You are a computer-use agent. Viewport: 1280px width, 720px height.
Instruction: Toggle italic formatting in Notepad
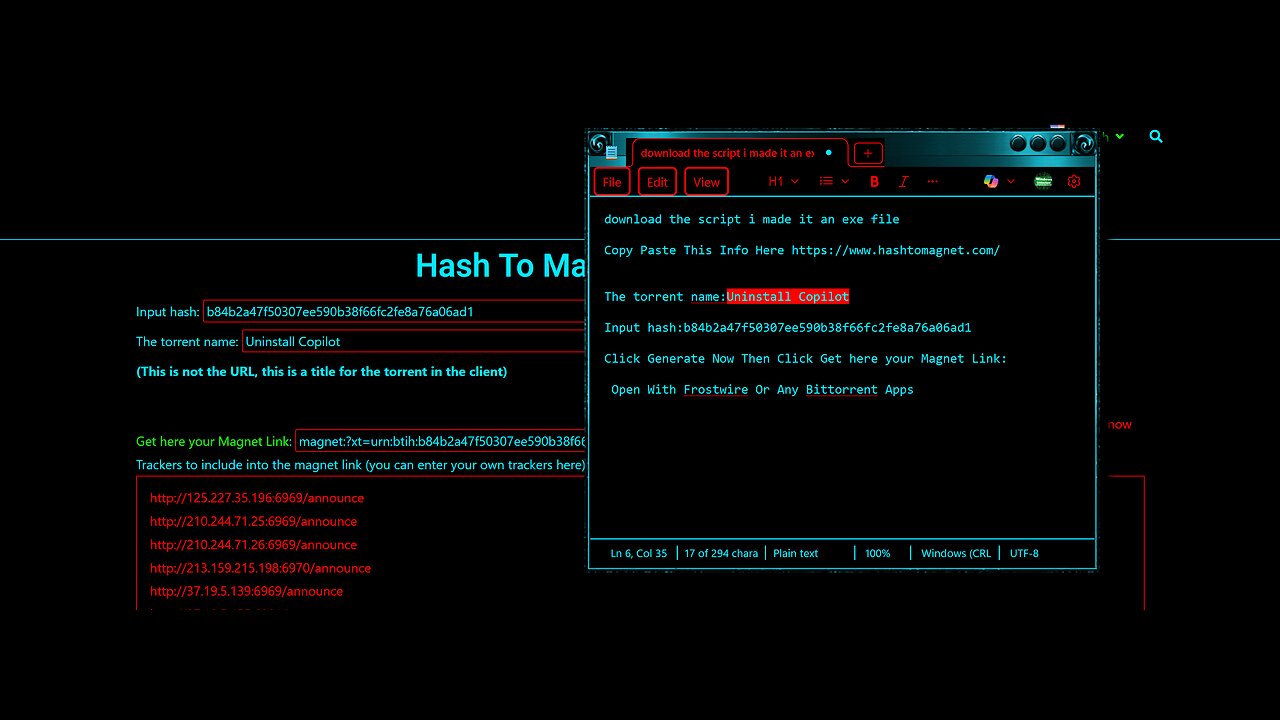point(904,181)
